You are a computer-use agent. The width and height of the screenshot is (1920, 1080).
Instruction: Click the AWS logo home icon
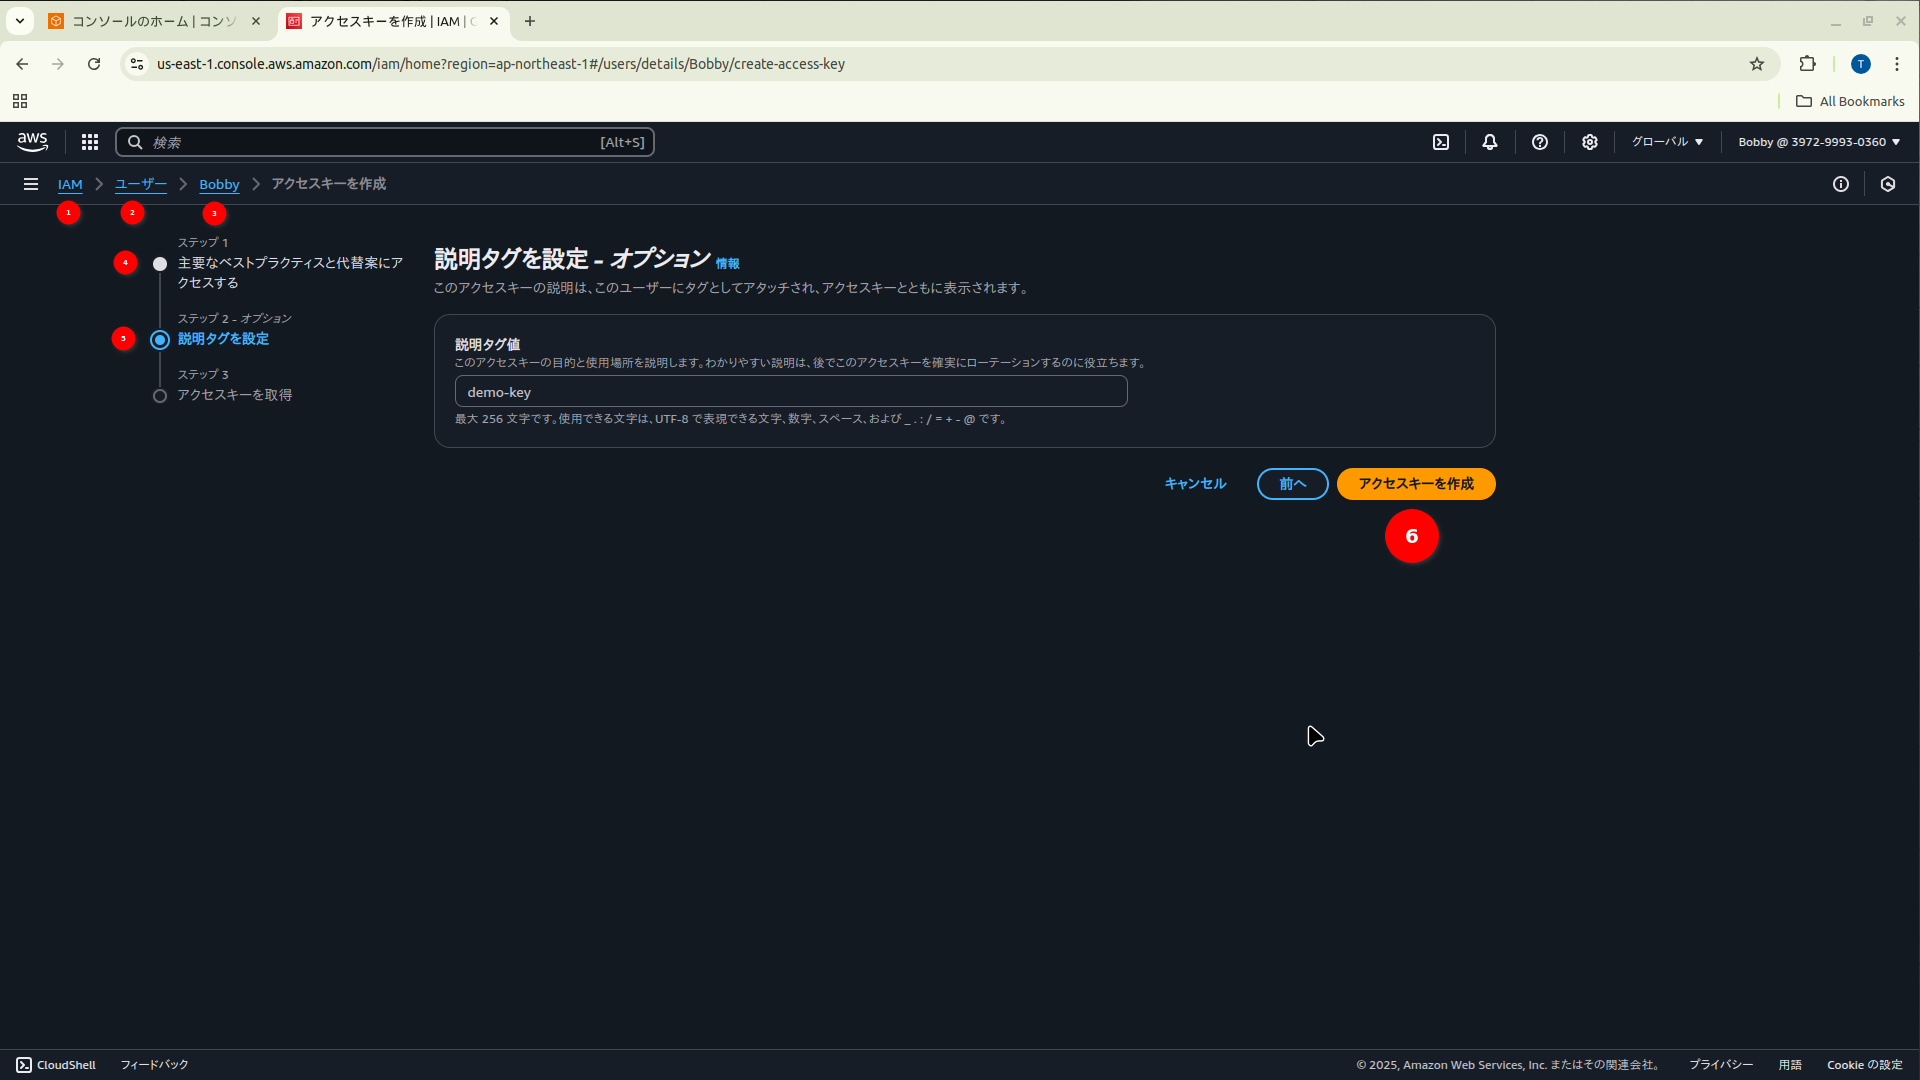point(32,142)
